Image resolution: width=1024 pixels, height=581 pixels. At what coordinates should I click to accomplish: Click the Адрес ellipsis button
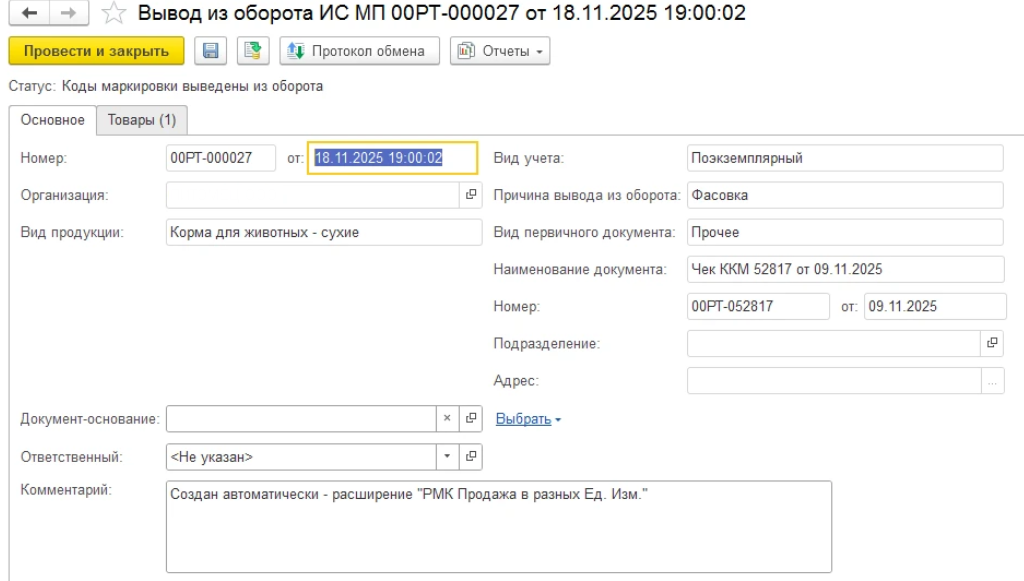[992, 381]
